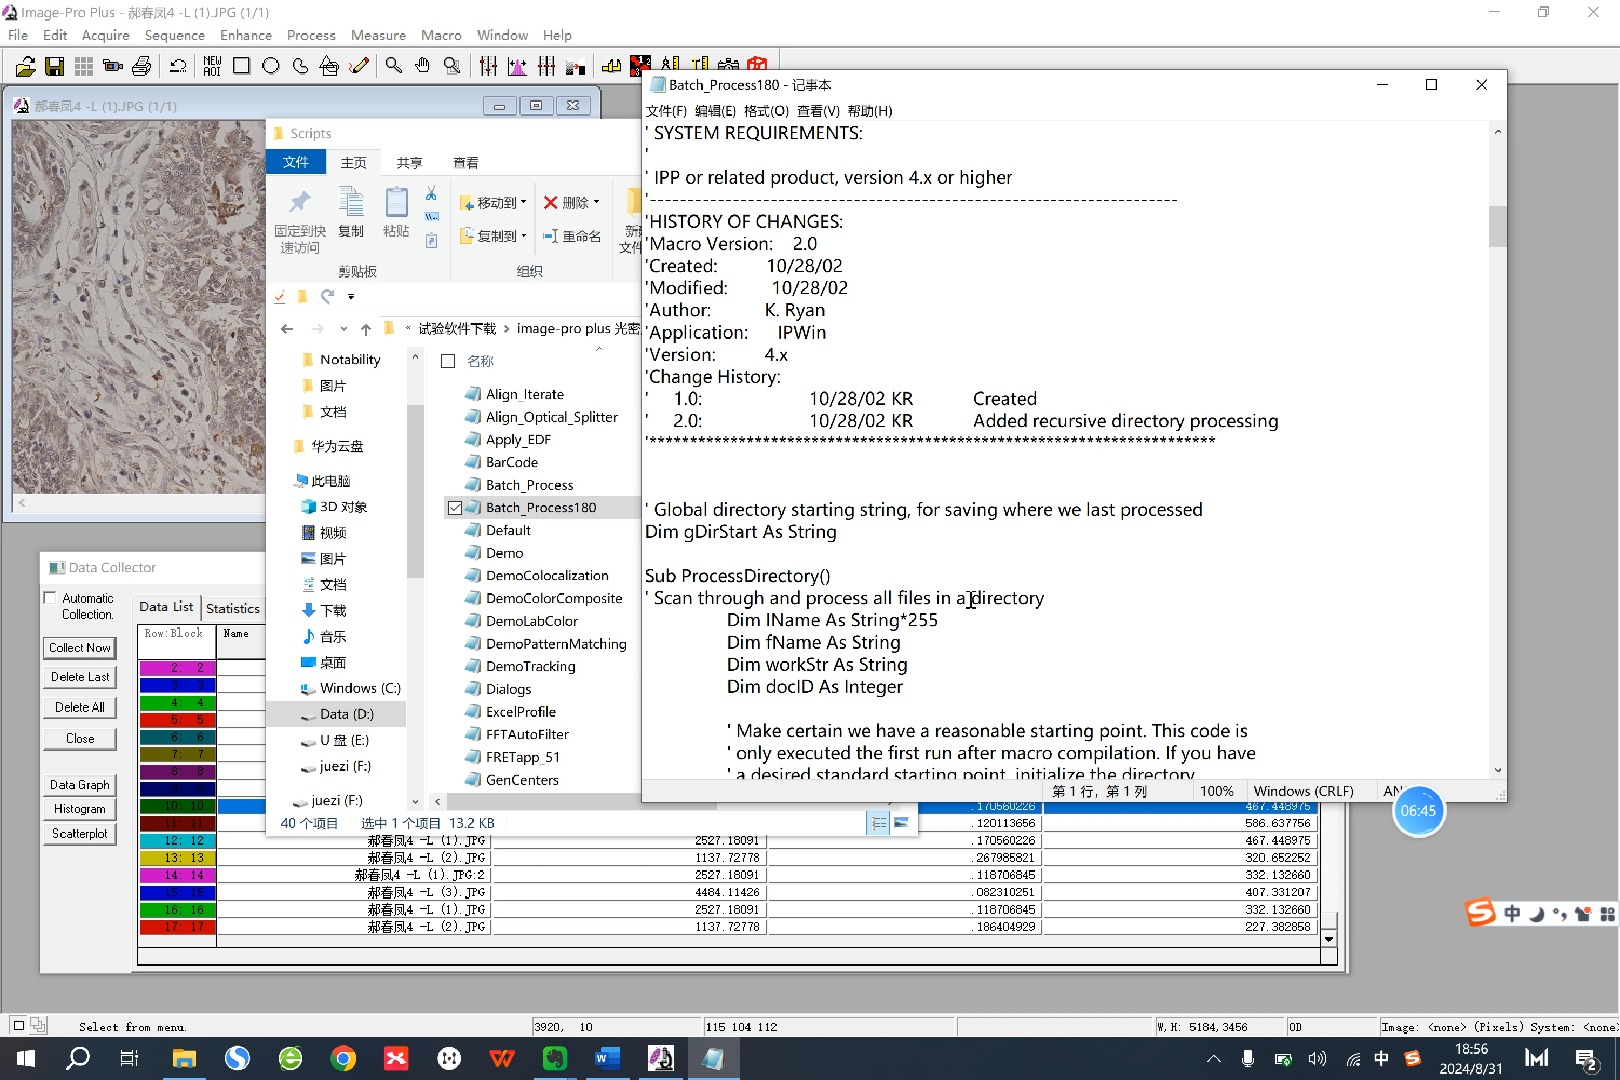Click the Notepad vertical scrollbar down arrow
Screen dimensions: 1620x1080
coord(1496,770)
